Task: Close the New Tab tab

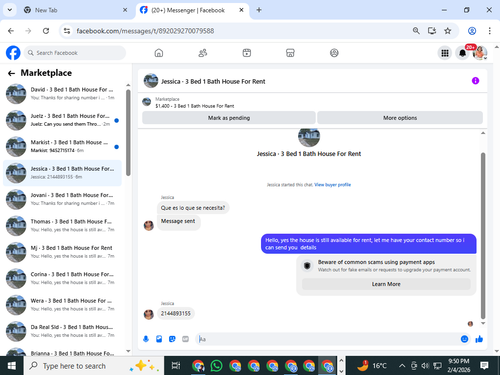Action: (x=125, y=10)
